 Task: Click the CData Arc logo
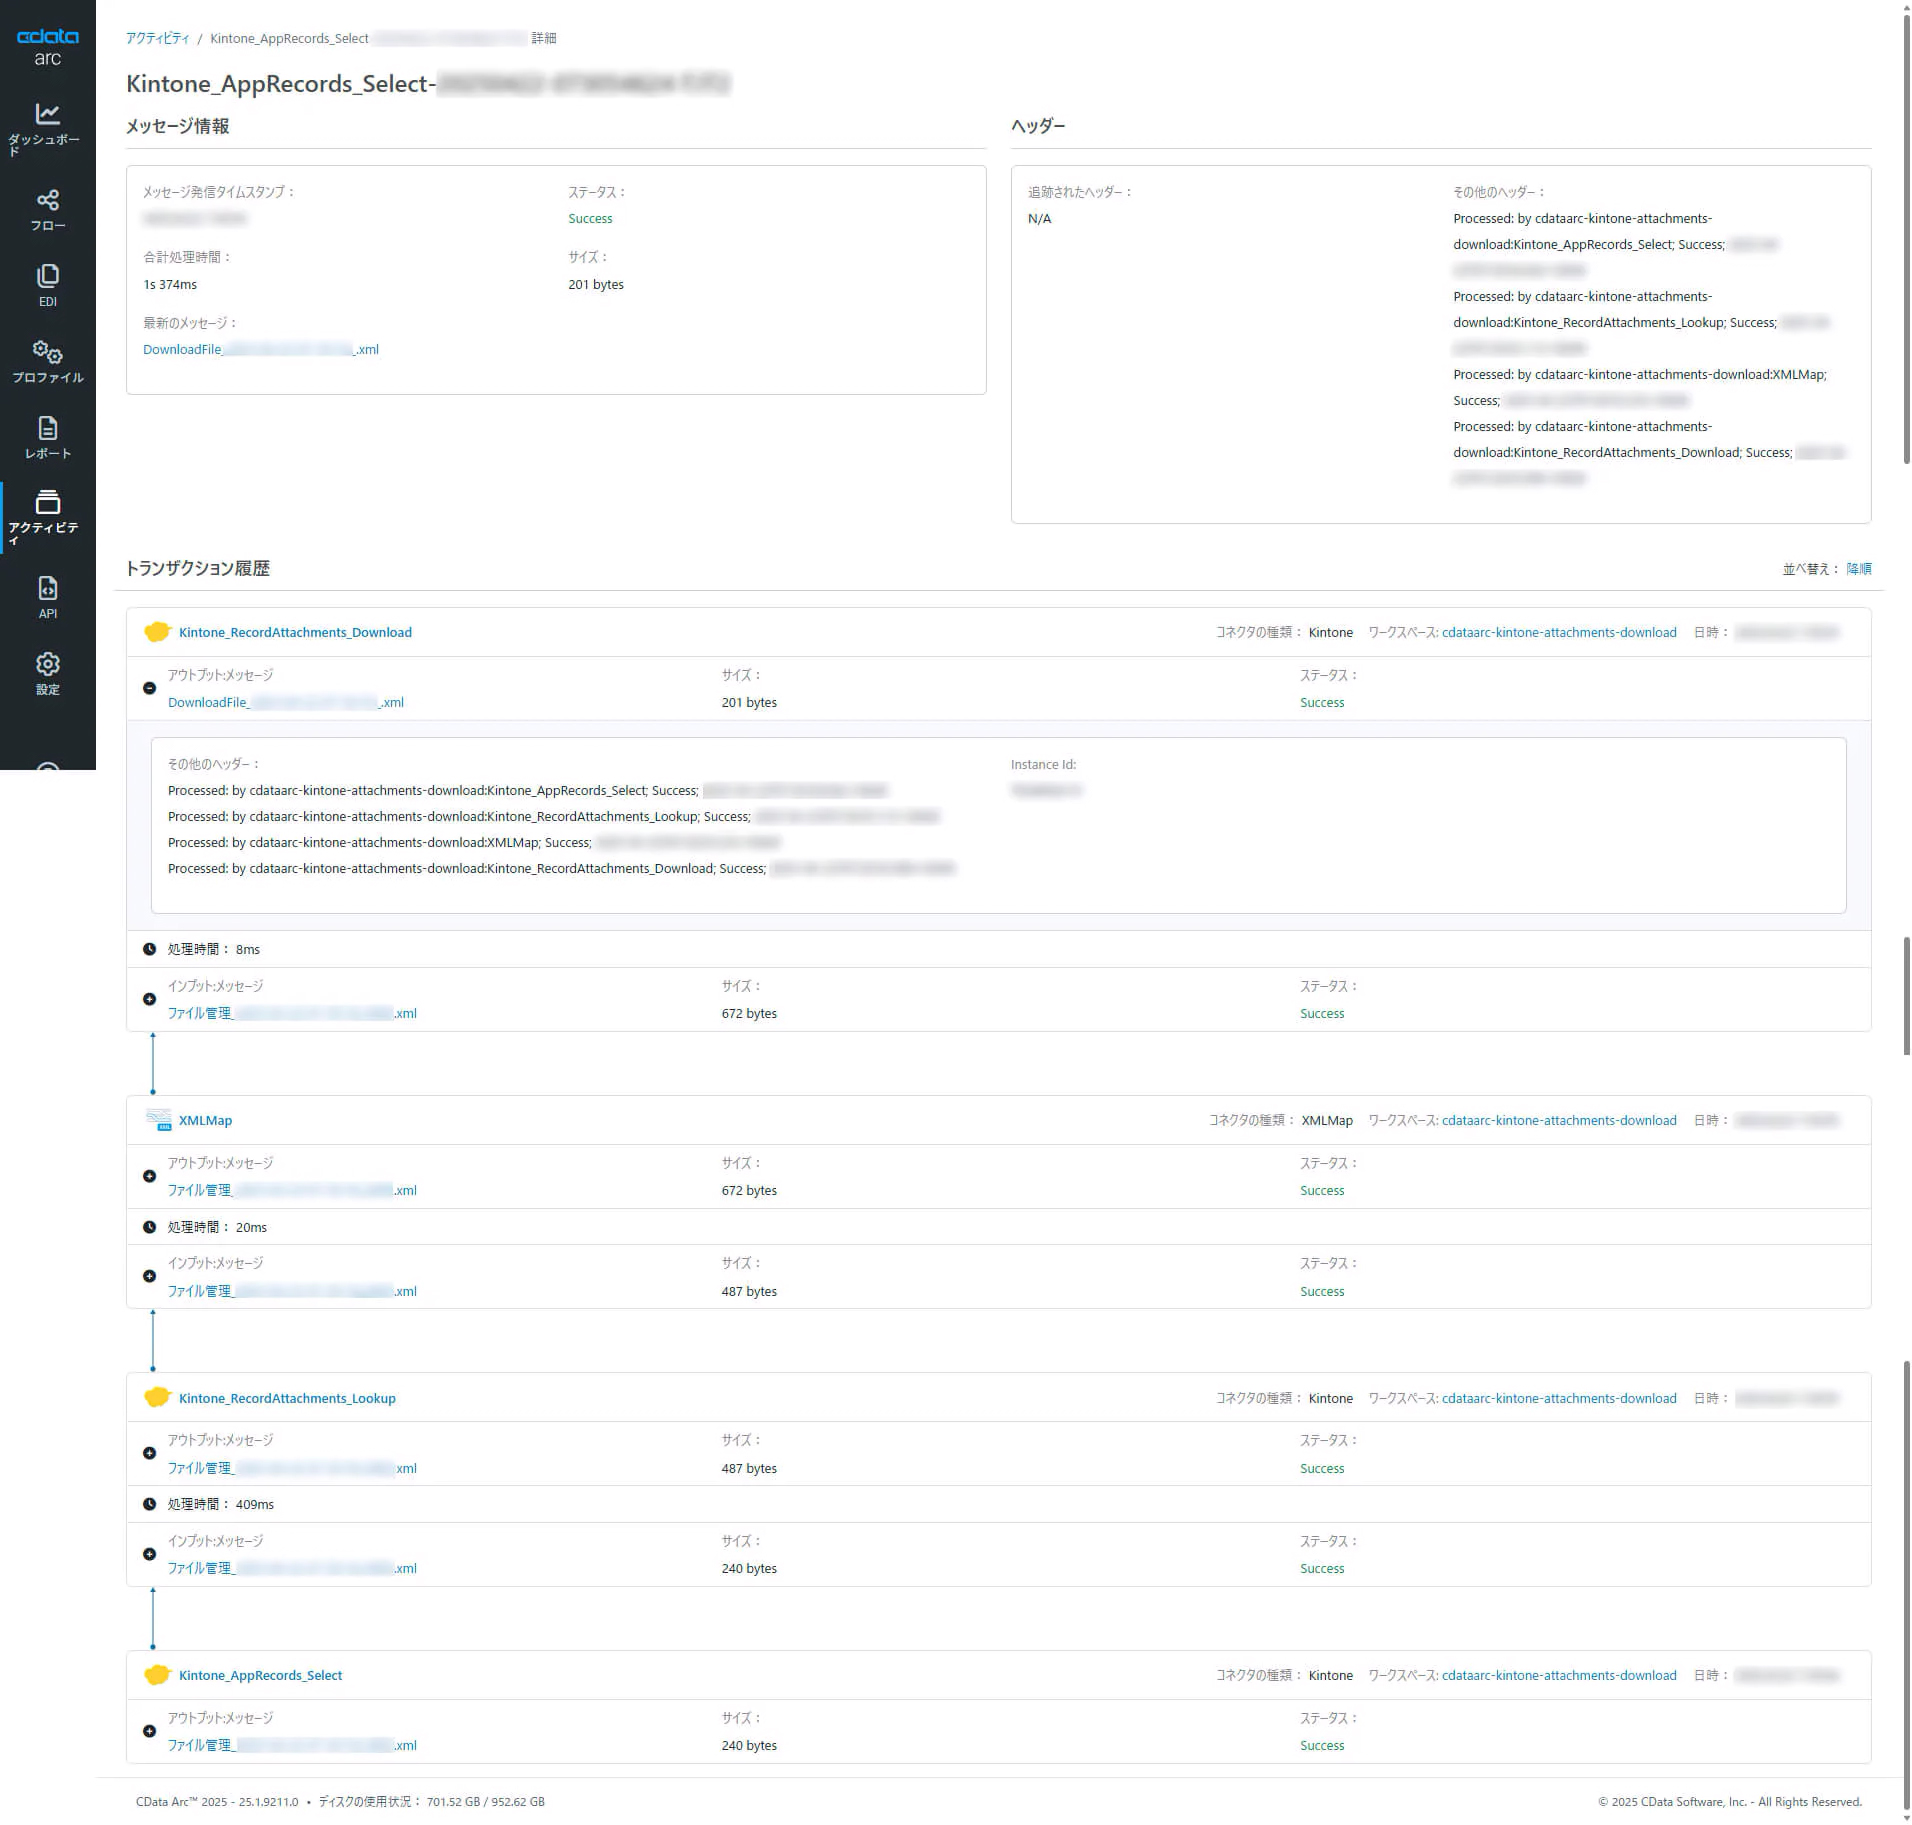point(47,46)
